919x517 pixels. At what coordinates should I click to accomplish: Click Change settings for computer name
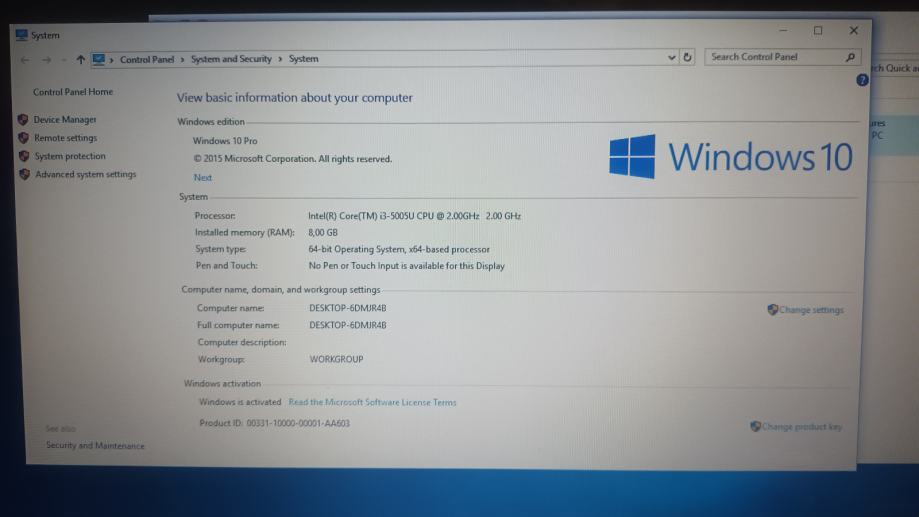click(812, 309)
